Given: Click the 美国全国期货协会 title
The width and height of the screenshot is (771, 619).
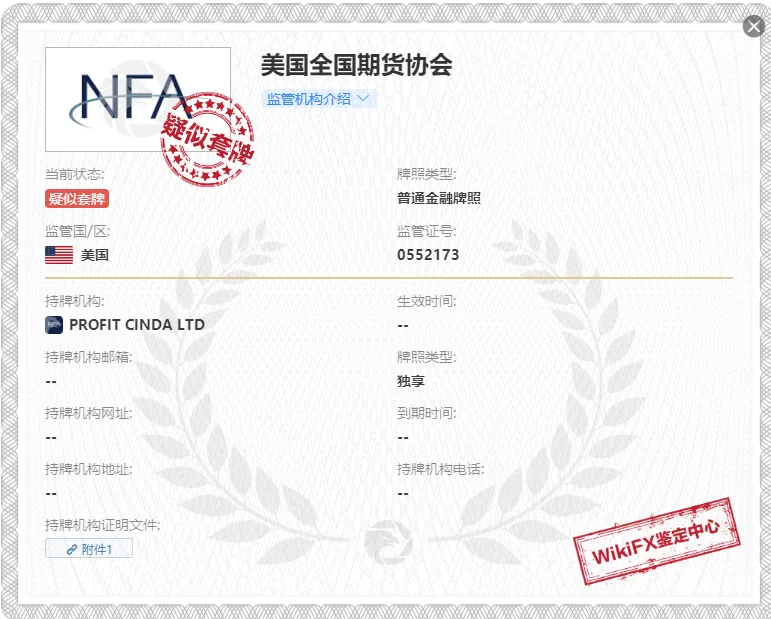Looking at the screenshot, I should (x=356, y=65).
